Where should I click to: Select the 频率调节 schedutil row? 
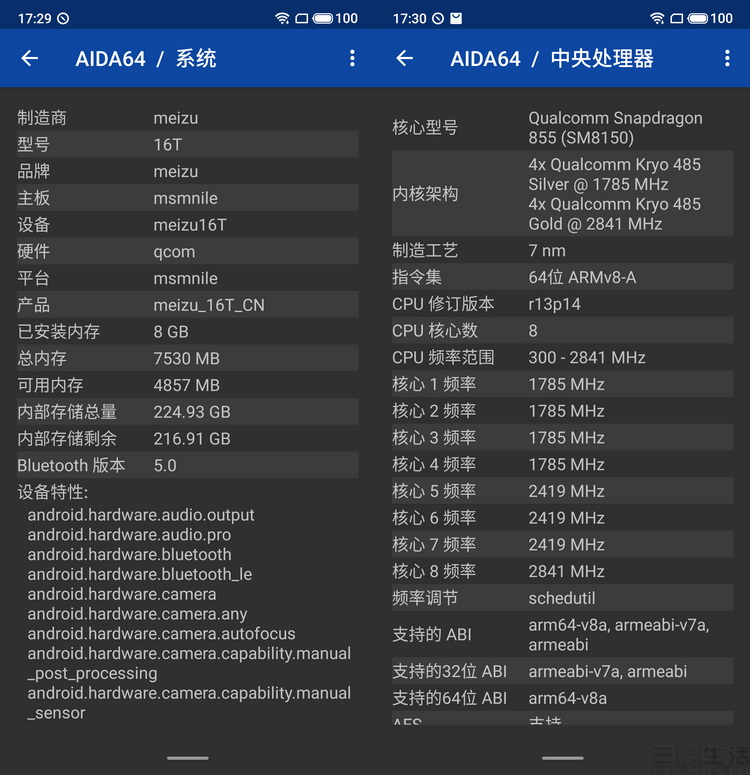pos(563,598)
